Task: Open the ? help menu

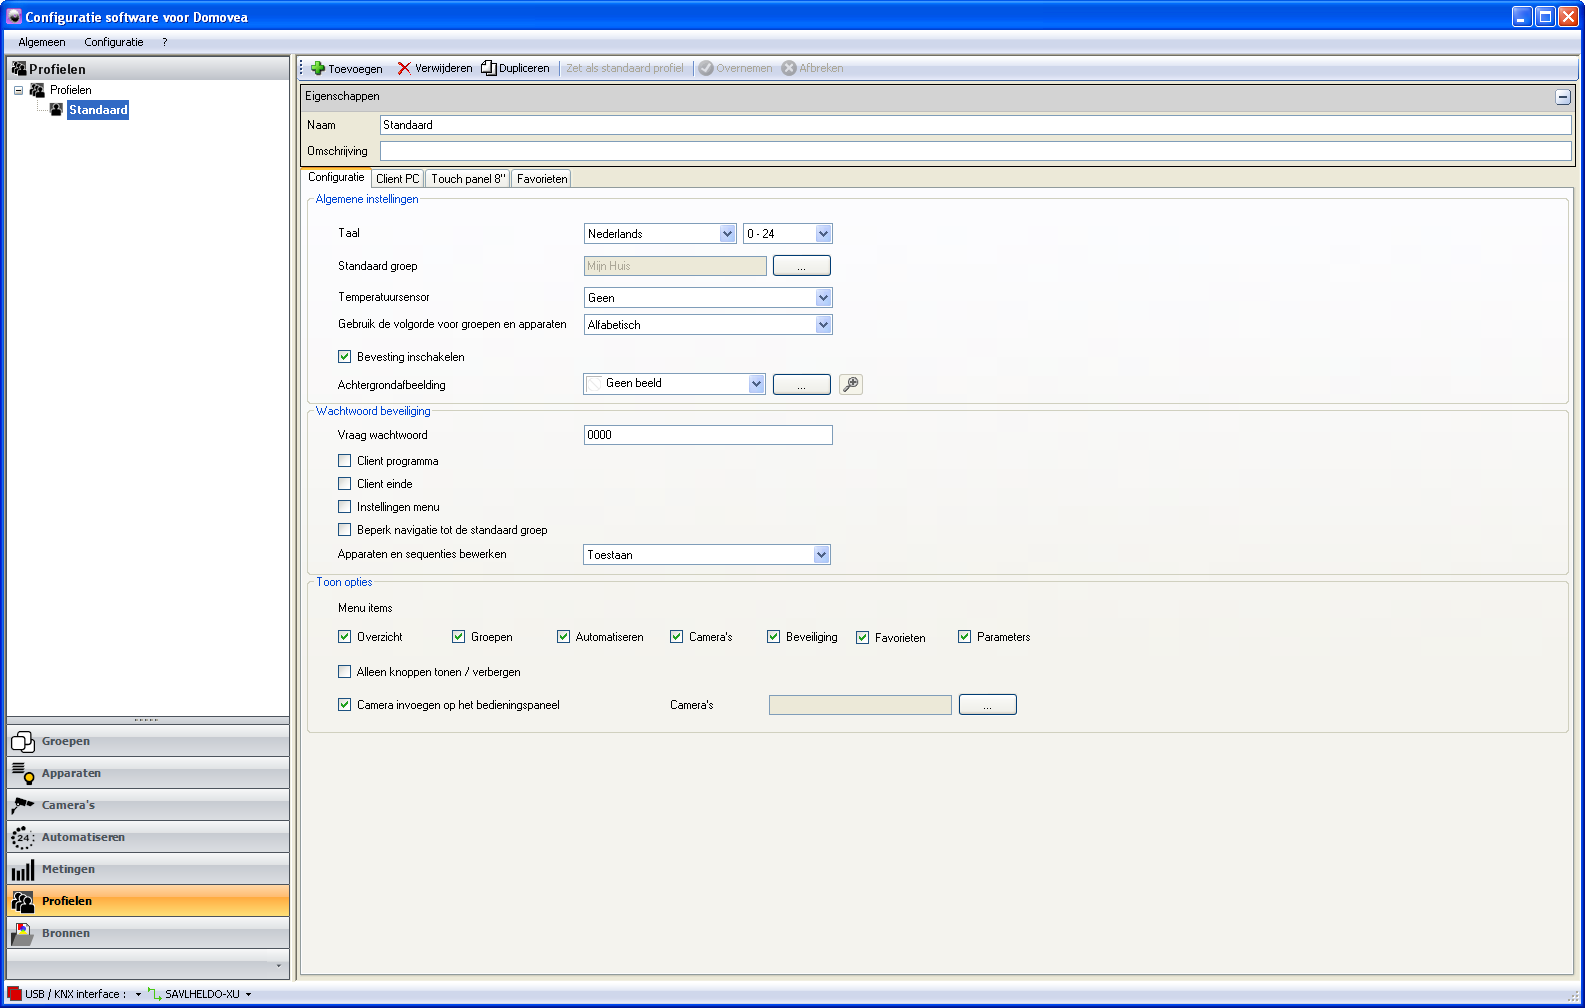Action: (x=165, y=42)
